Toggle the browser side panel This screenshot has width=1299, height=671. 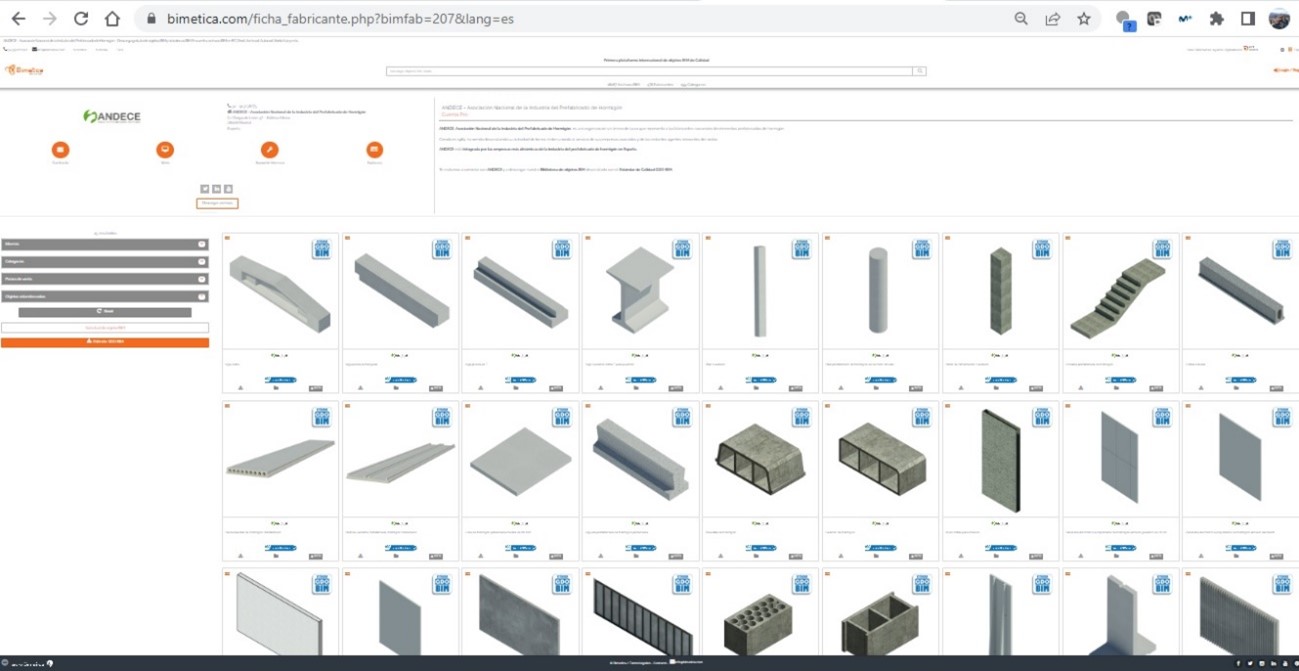[1248, 18]
